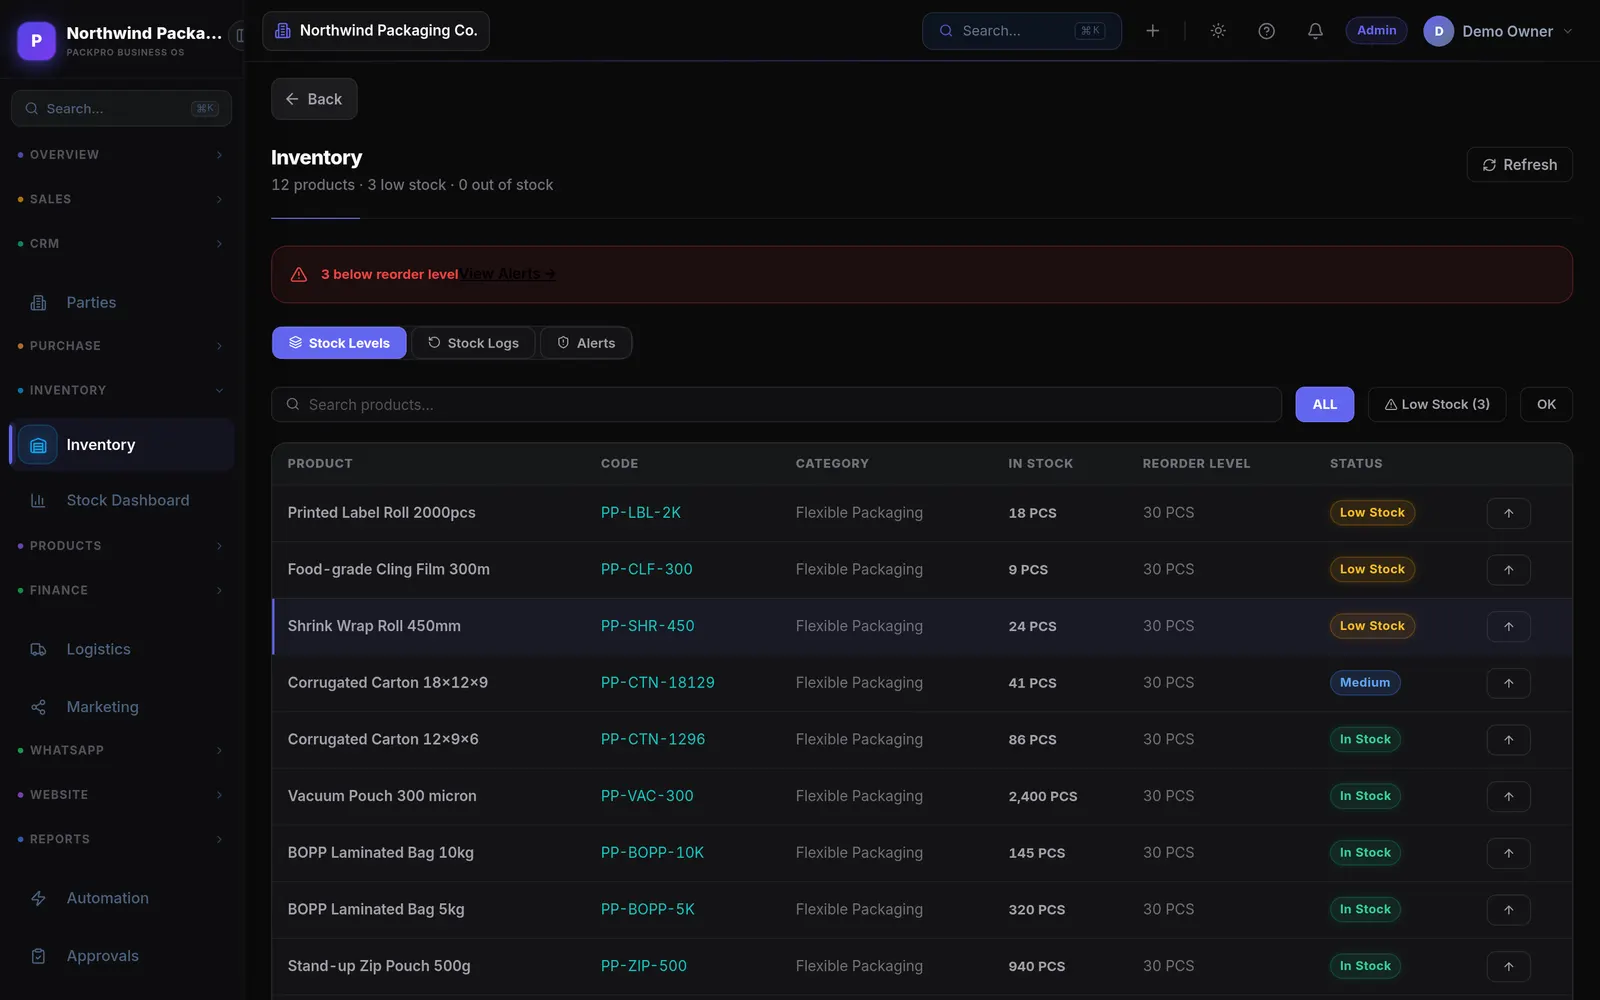Screen dimensions: 1600x1000
Task: Open View Alerts link in banner
Action: [x=507, y=274]
